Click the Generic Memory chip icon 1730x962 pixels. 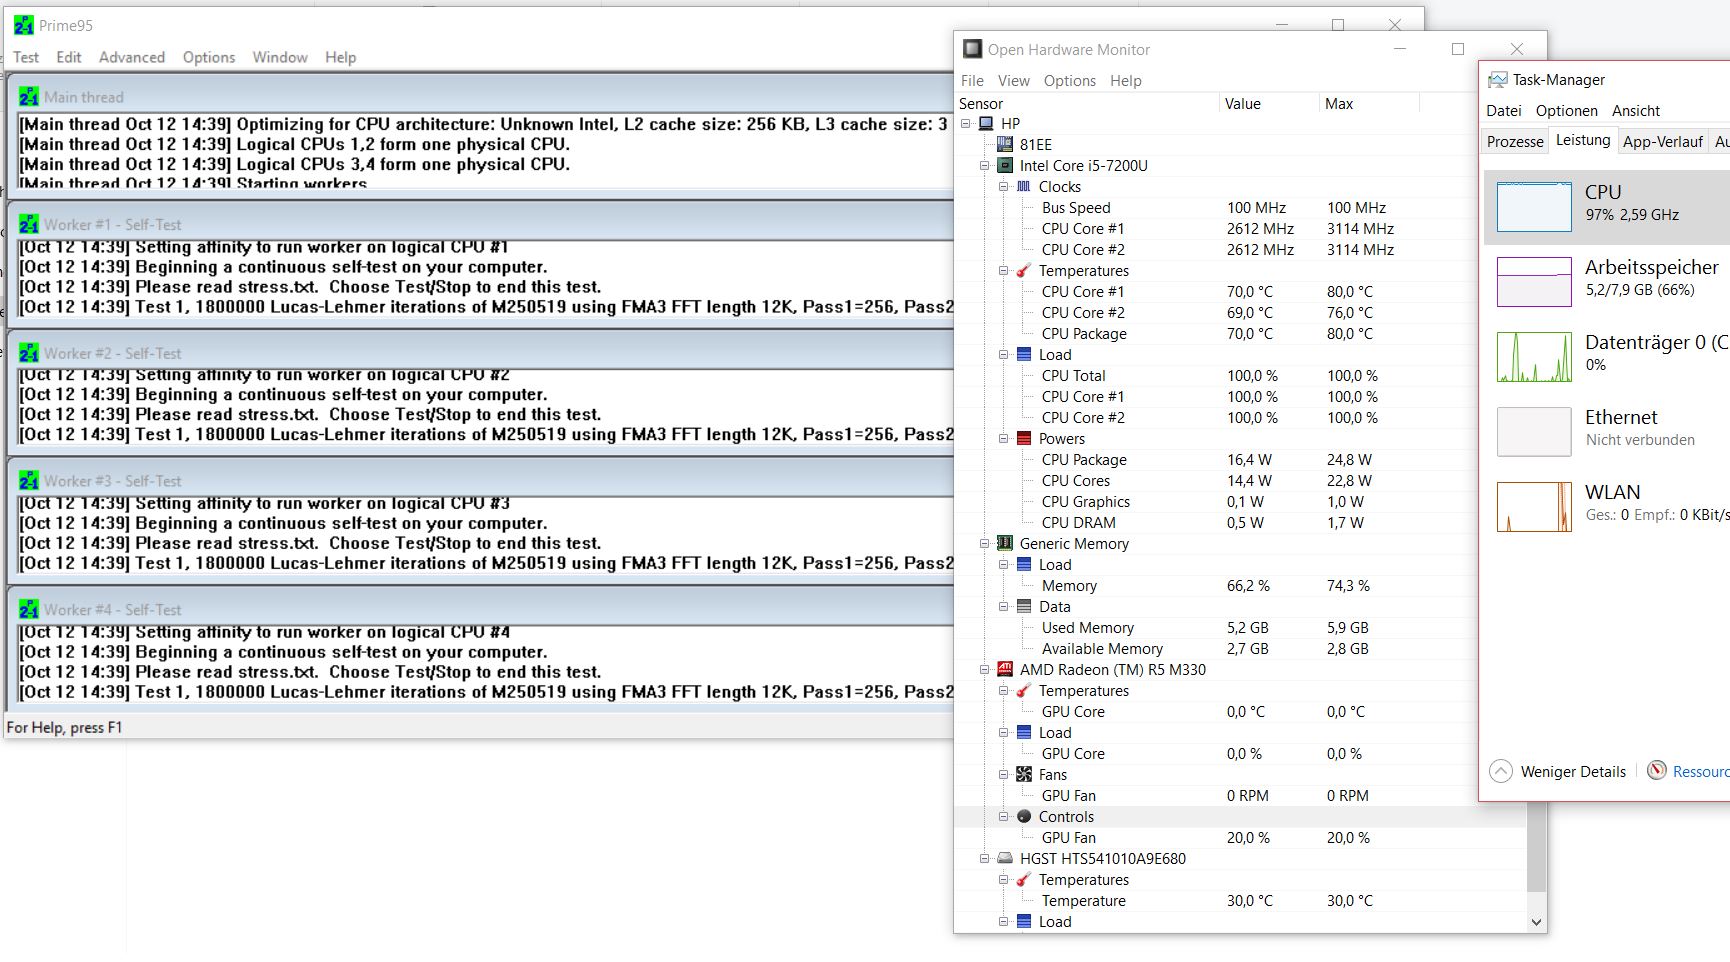click(x=1005, y=544)
